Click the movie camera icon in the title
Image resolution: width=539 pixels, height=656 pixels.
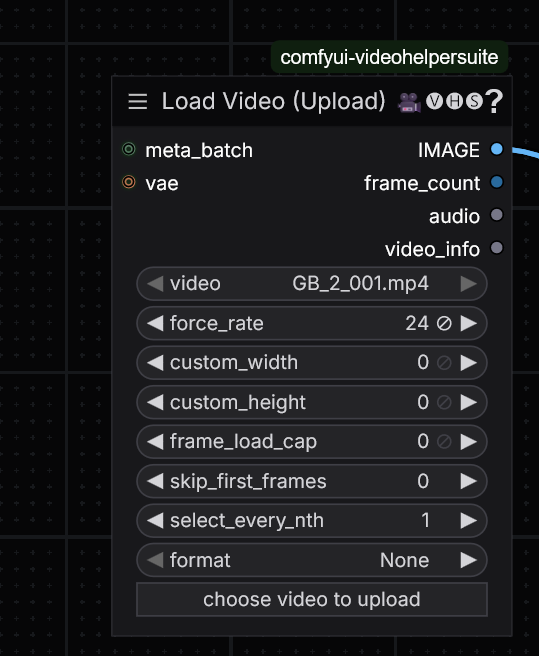[409, 102]
